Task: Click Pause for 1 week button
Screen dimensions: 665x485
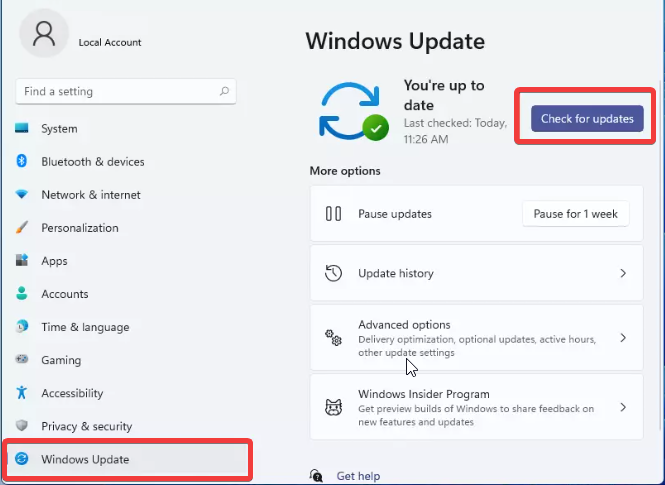Action: click(576, 214)
